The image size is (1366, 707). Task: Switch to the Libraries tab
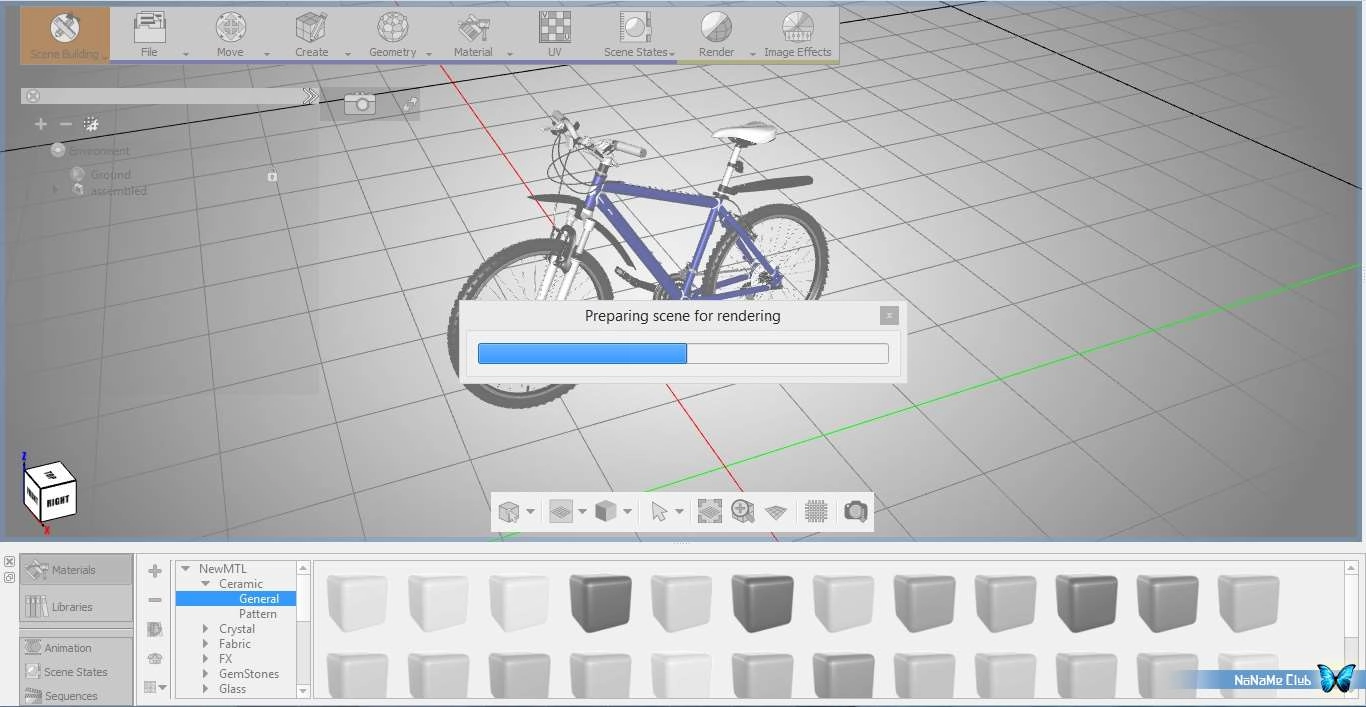point(76,607)
